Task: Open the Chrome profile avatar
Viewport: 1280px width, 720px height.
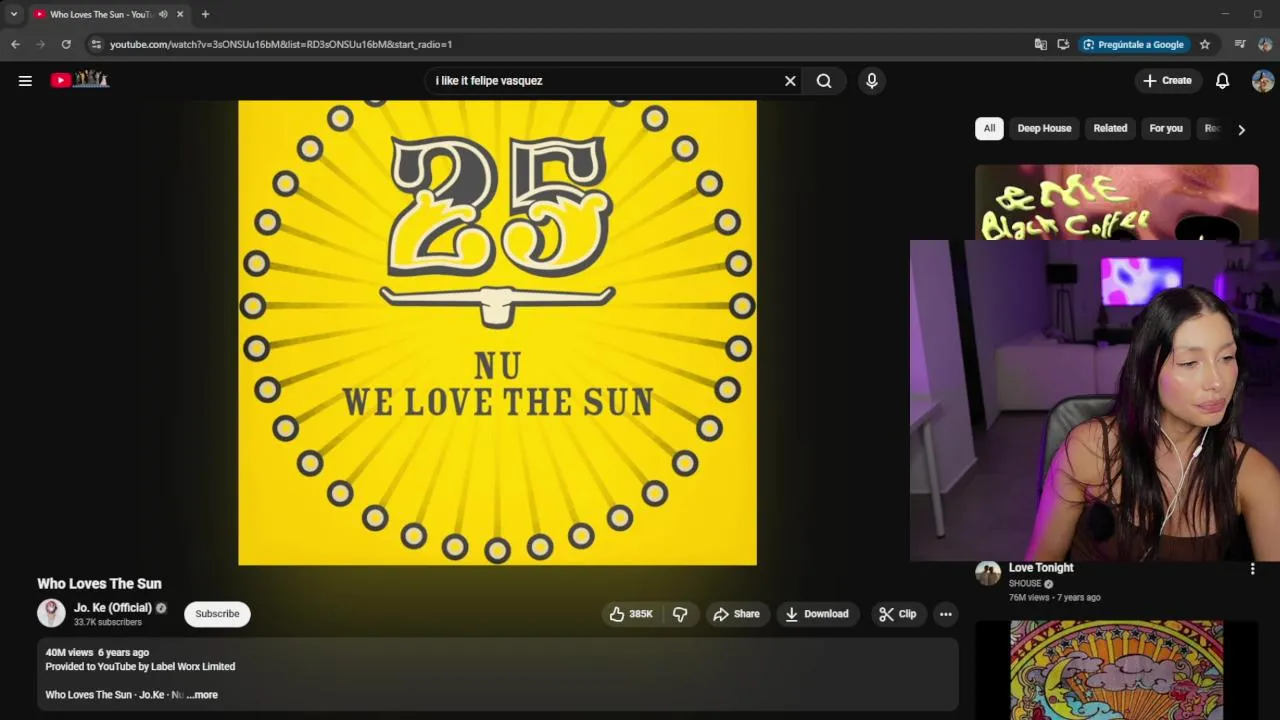Action: (1265, 44)
